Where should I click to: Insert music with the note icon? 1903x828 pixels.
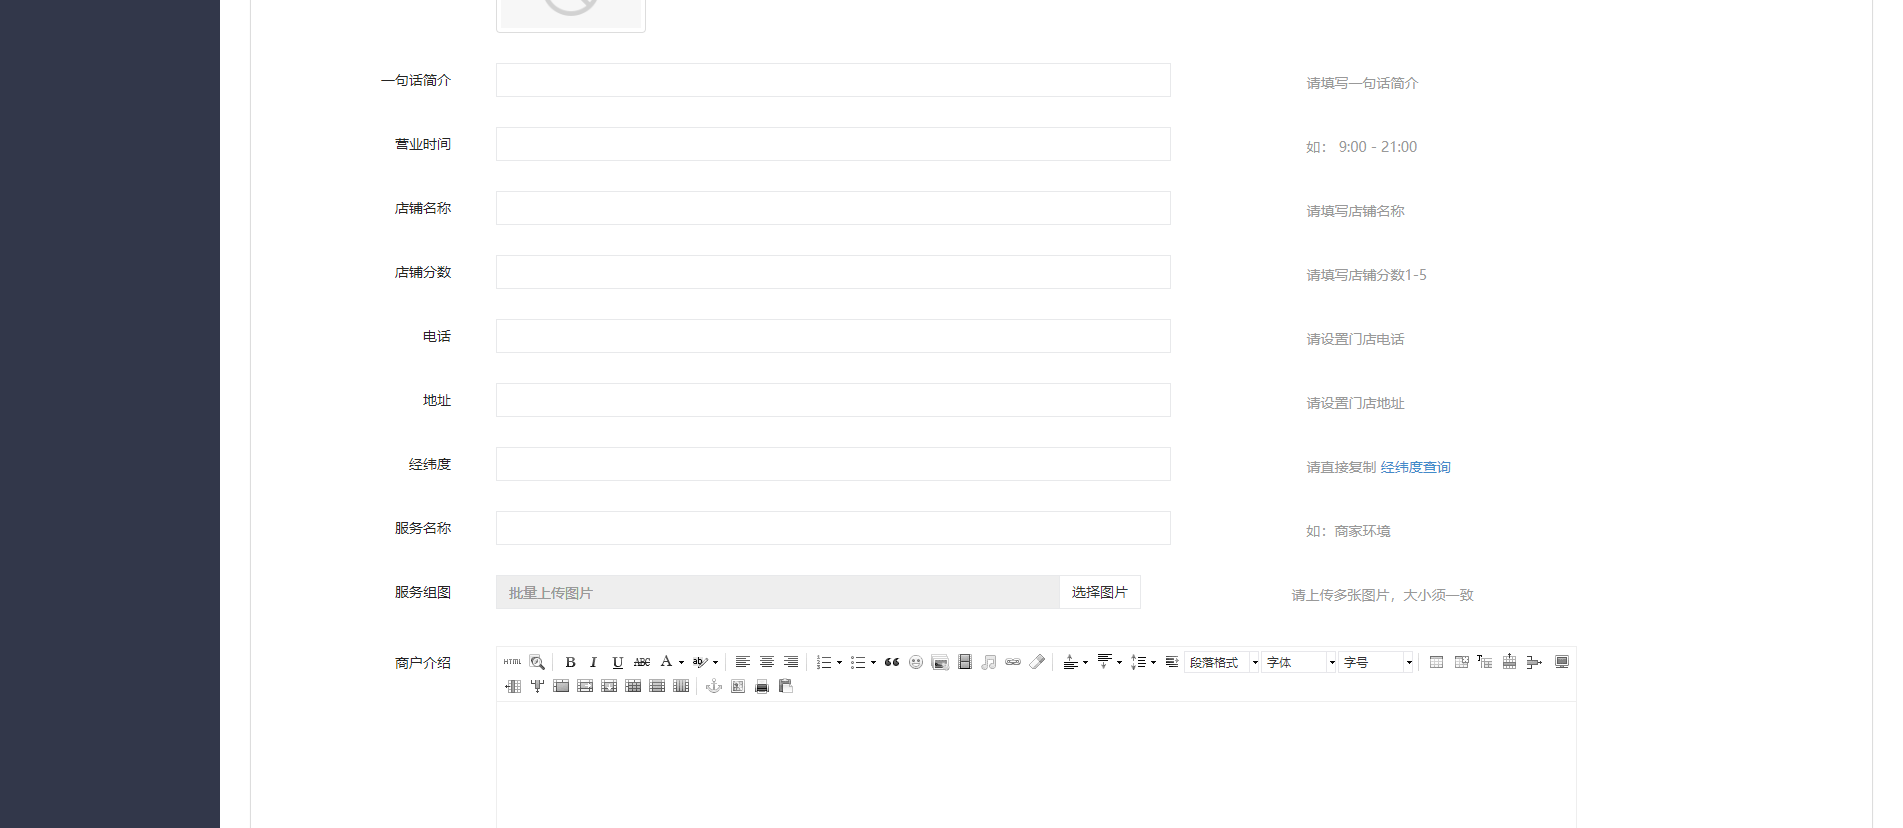[989, 662]
